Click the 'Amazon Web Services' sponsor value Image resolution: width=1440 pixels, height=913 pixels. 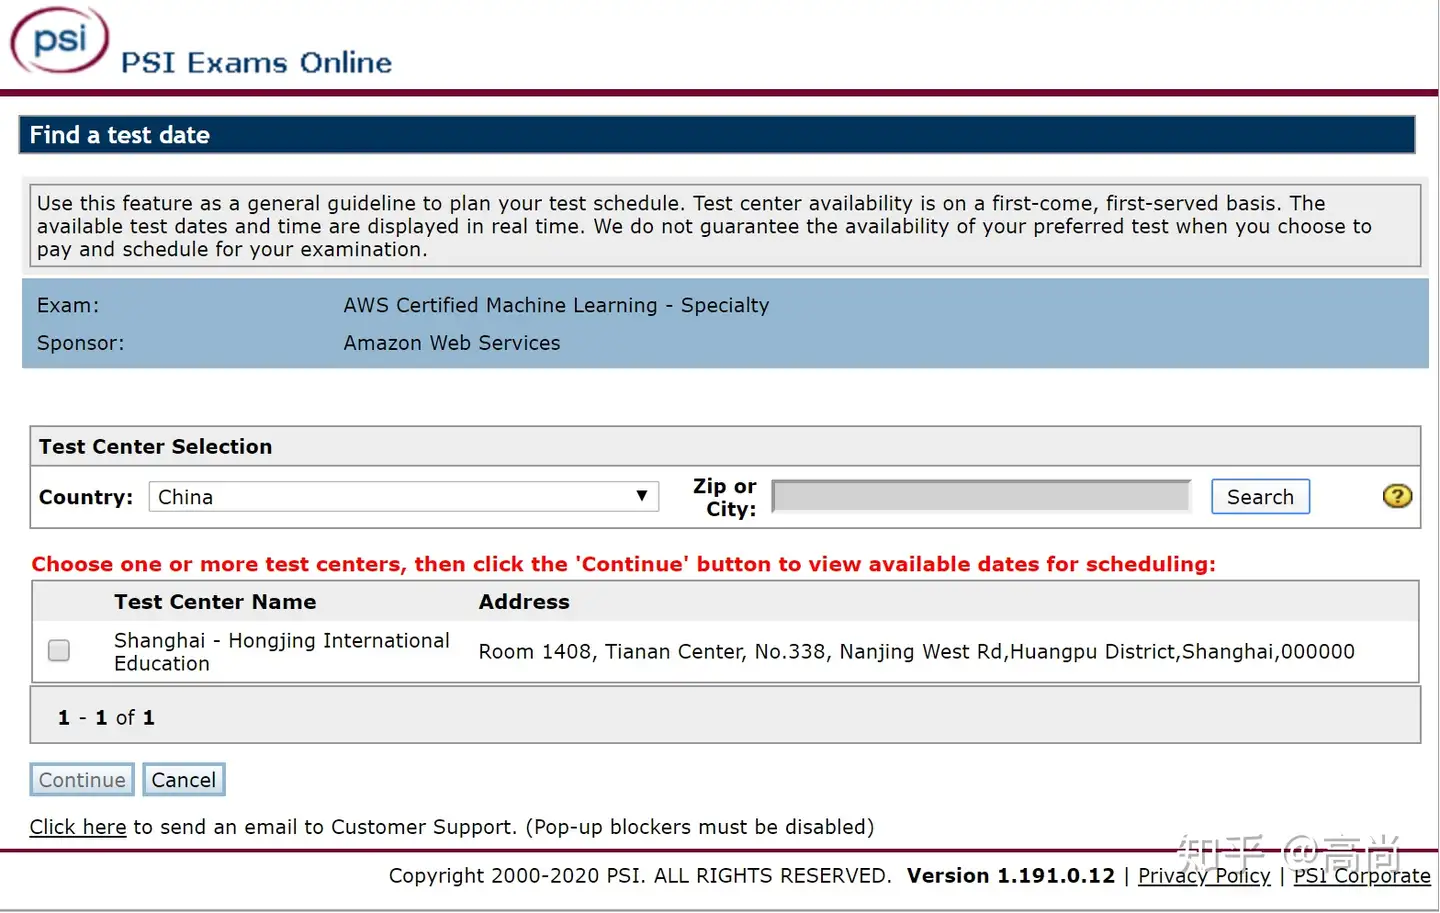pos(452,343)
